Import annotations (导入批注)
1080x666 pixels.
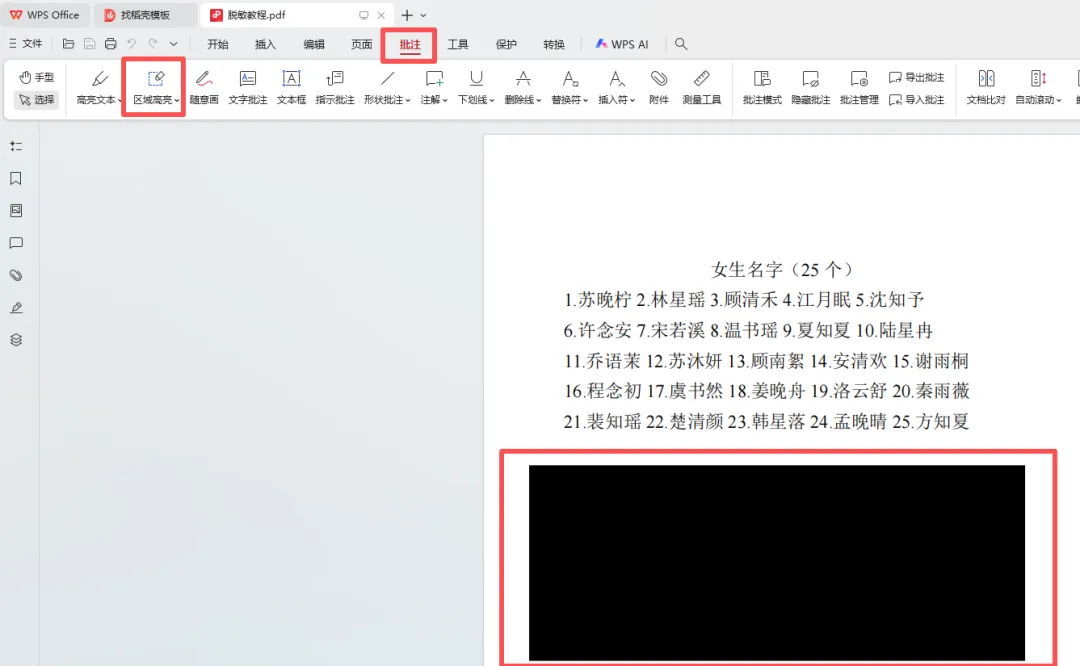click(x=917, y=100)
